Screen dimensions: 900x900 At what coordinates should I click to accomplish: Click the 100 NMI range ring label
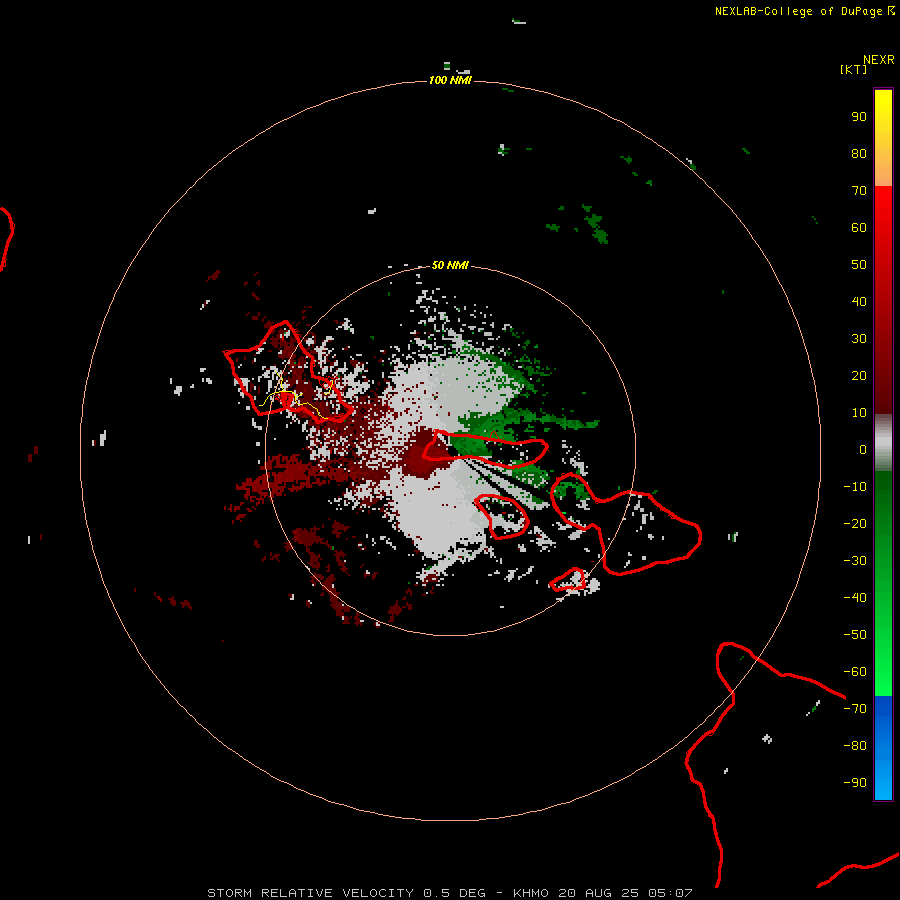450,80
